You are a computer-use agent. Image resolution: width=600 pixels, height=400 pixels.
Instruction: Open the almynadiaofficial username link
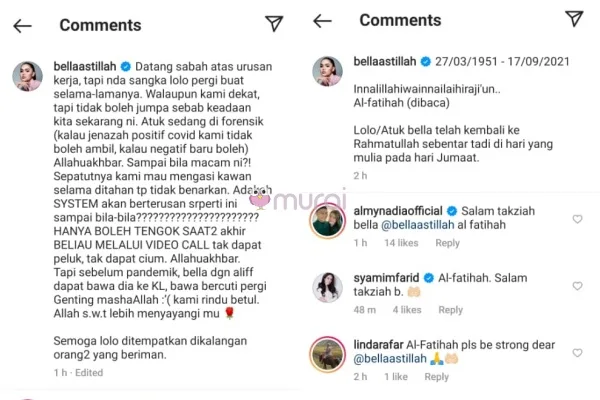398,211
